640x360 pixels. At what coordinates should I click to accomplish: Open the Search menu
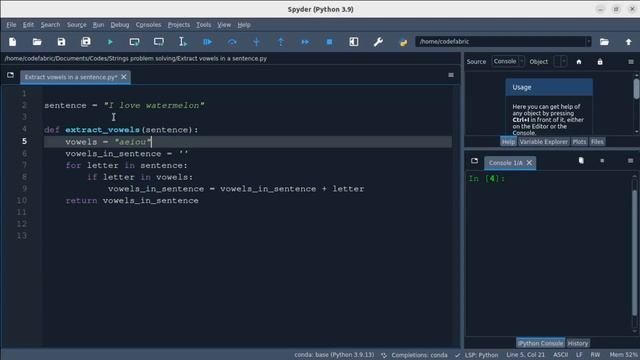[50, 25]
